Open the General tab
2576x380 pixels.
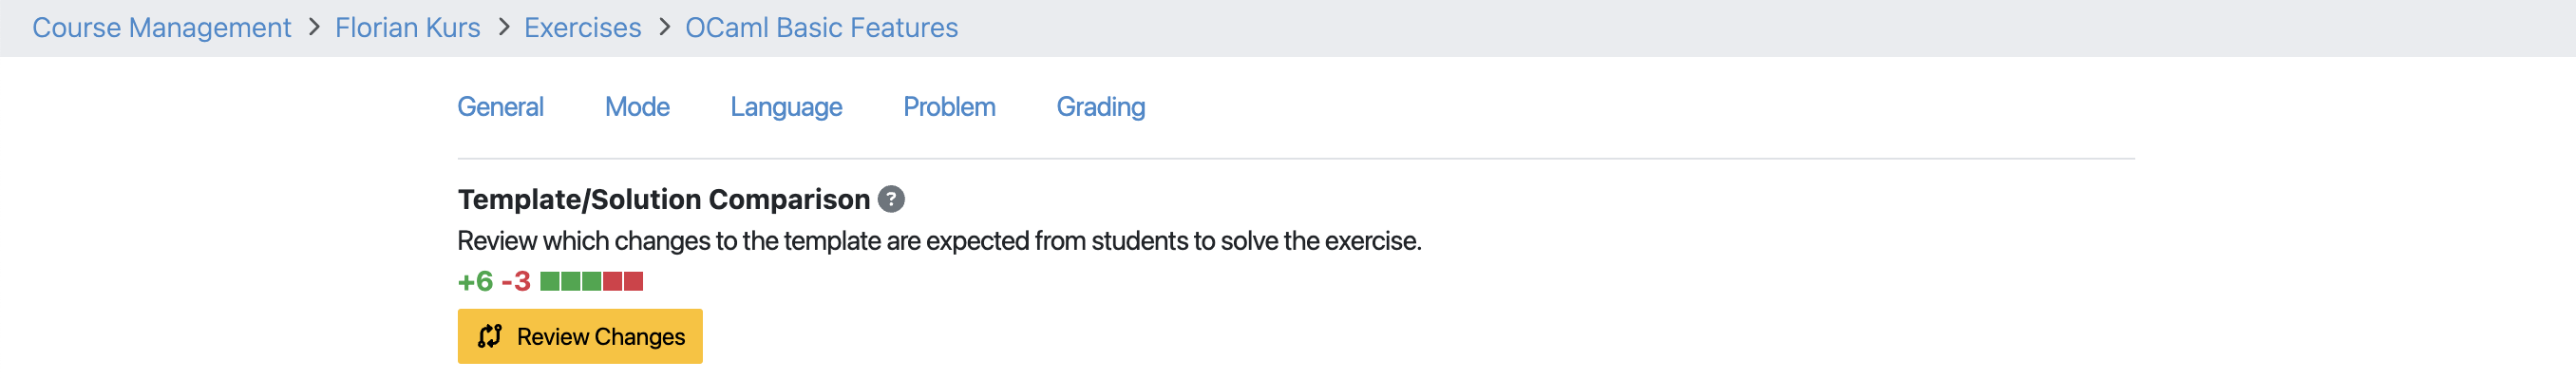point(500,107)
